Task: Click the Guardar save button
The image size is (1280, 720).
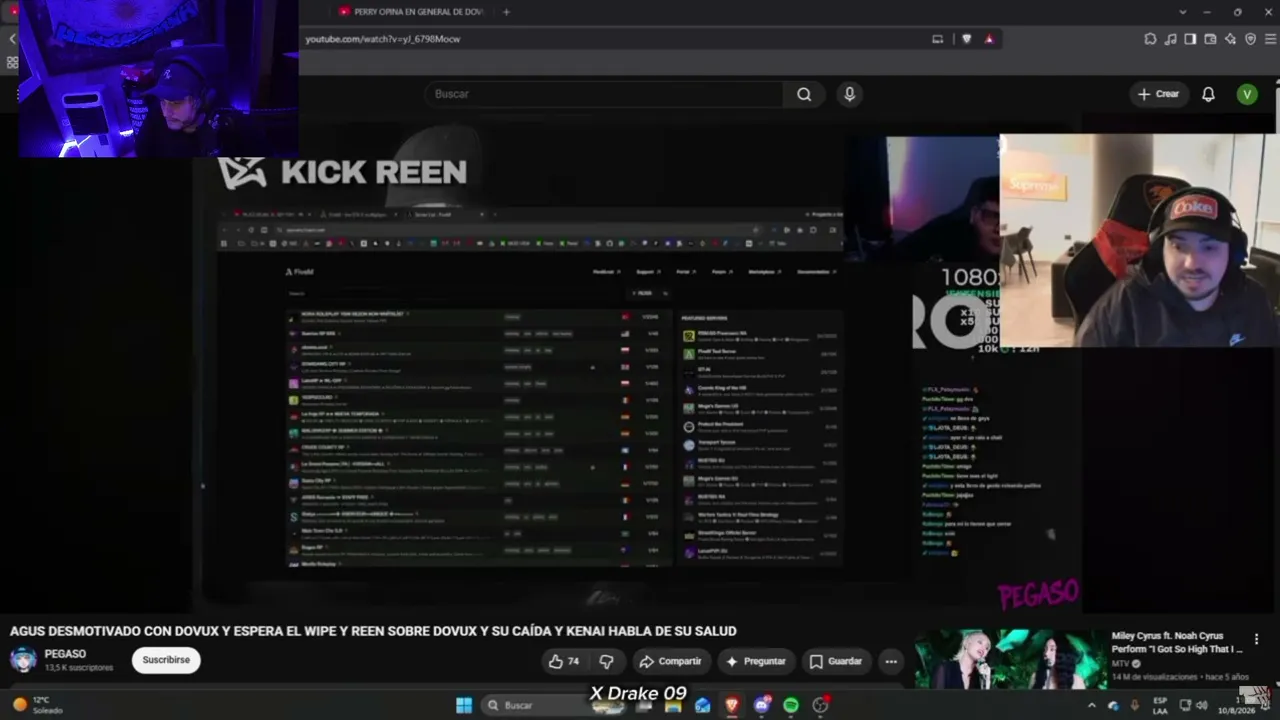Action: click(835, 661)
